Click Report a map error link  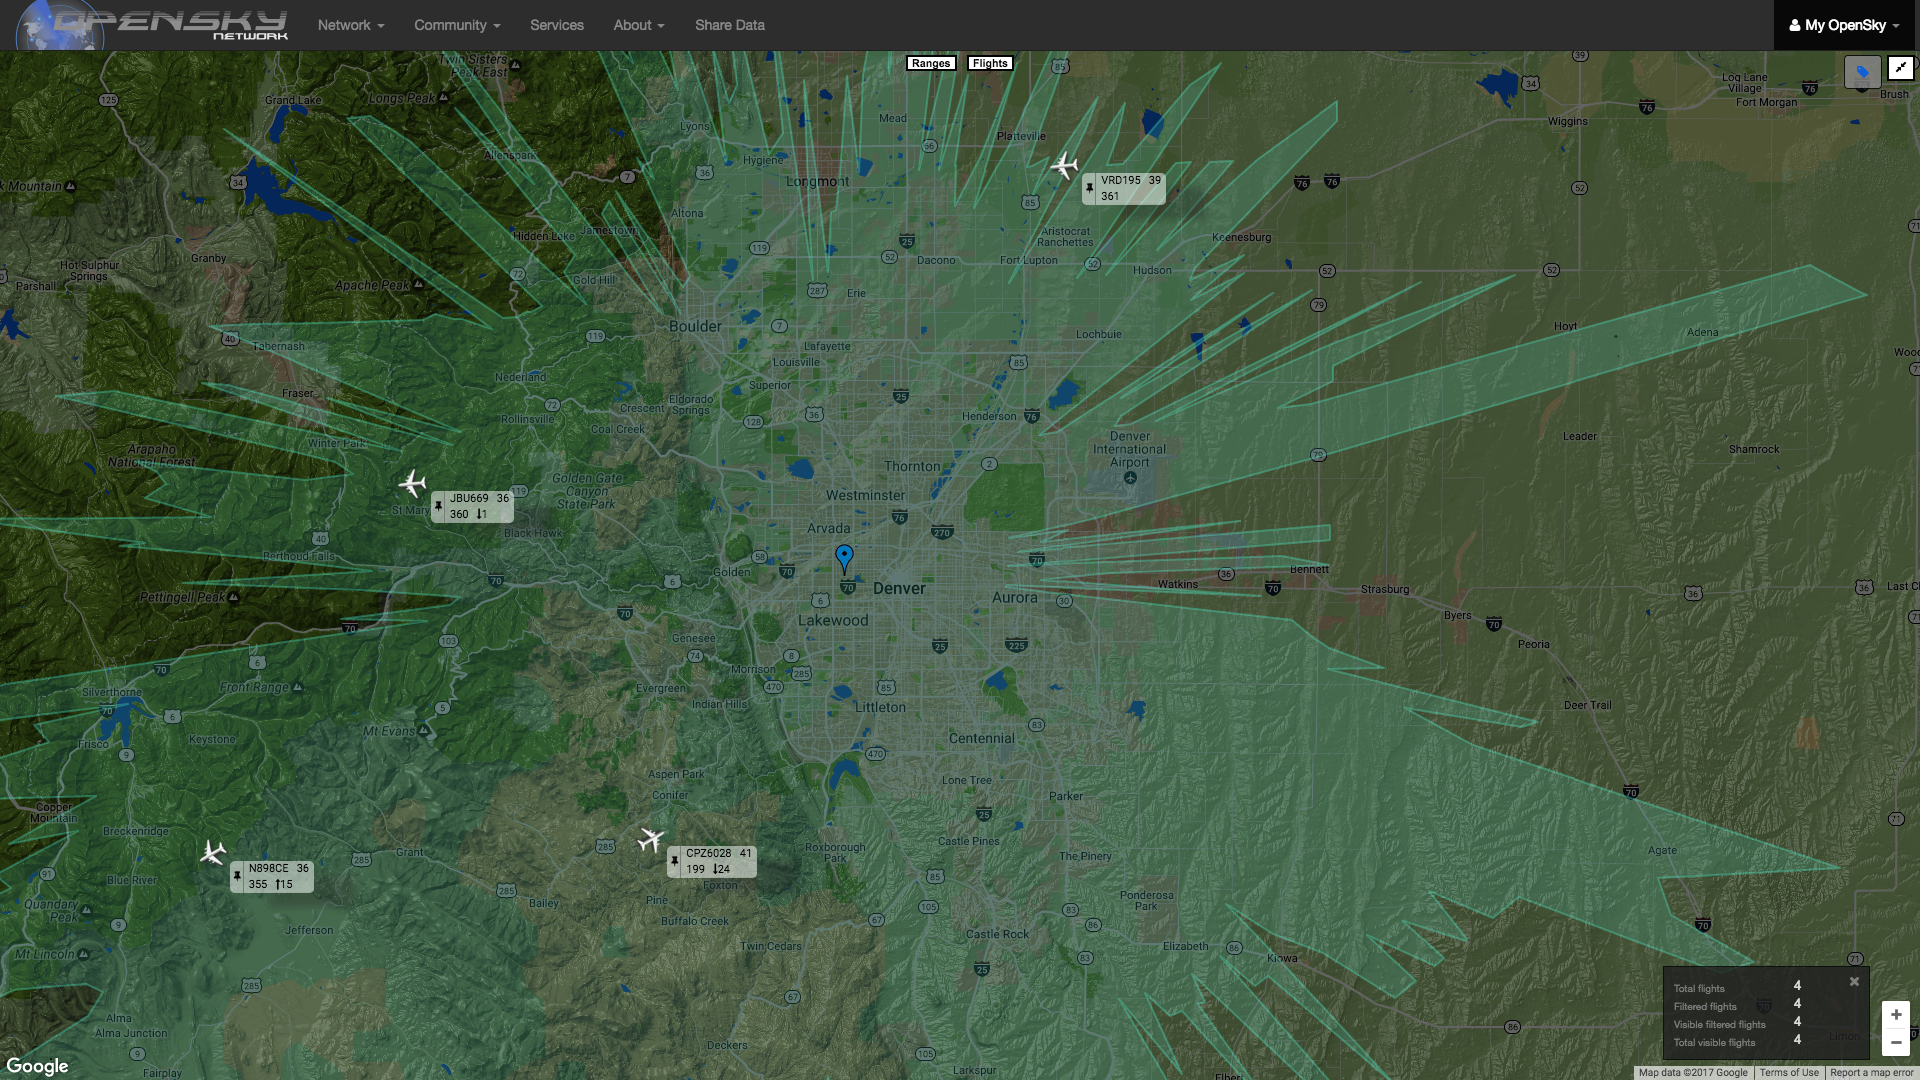(1871, 1072)
